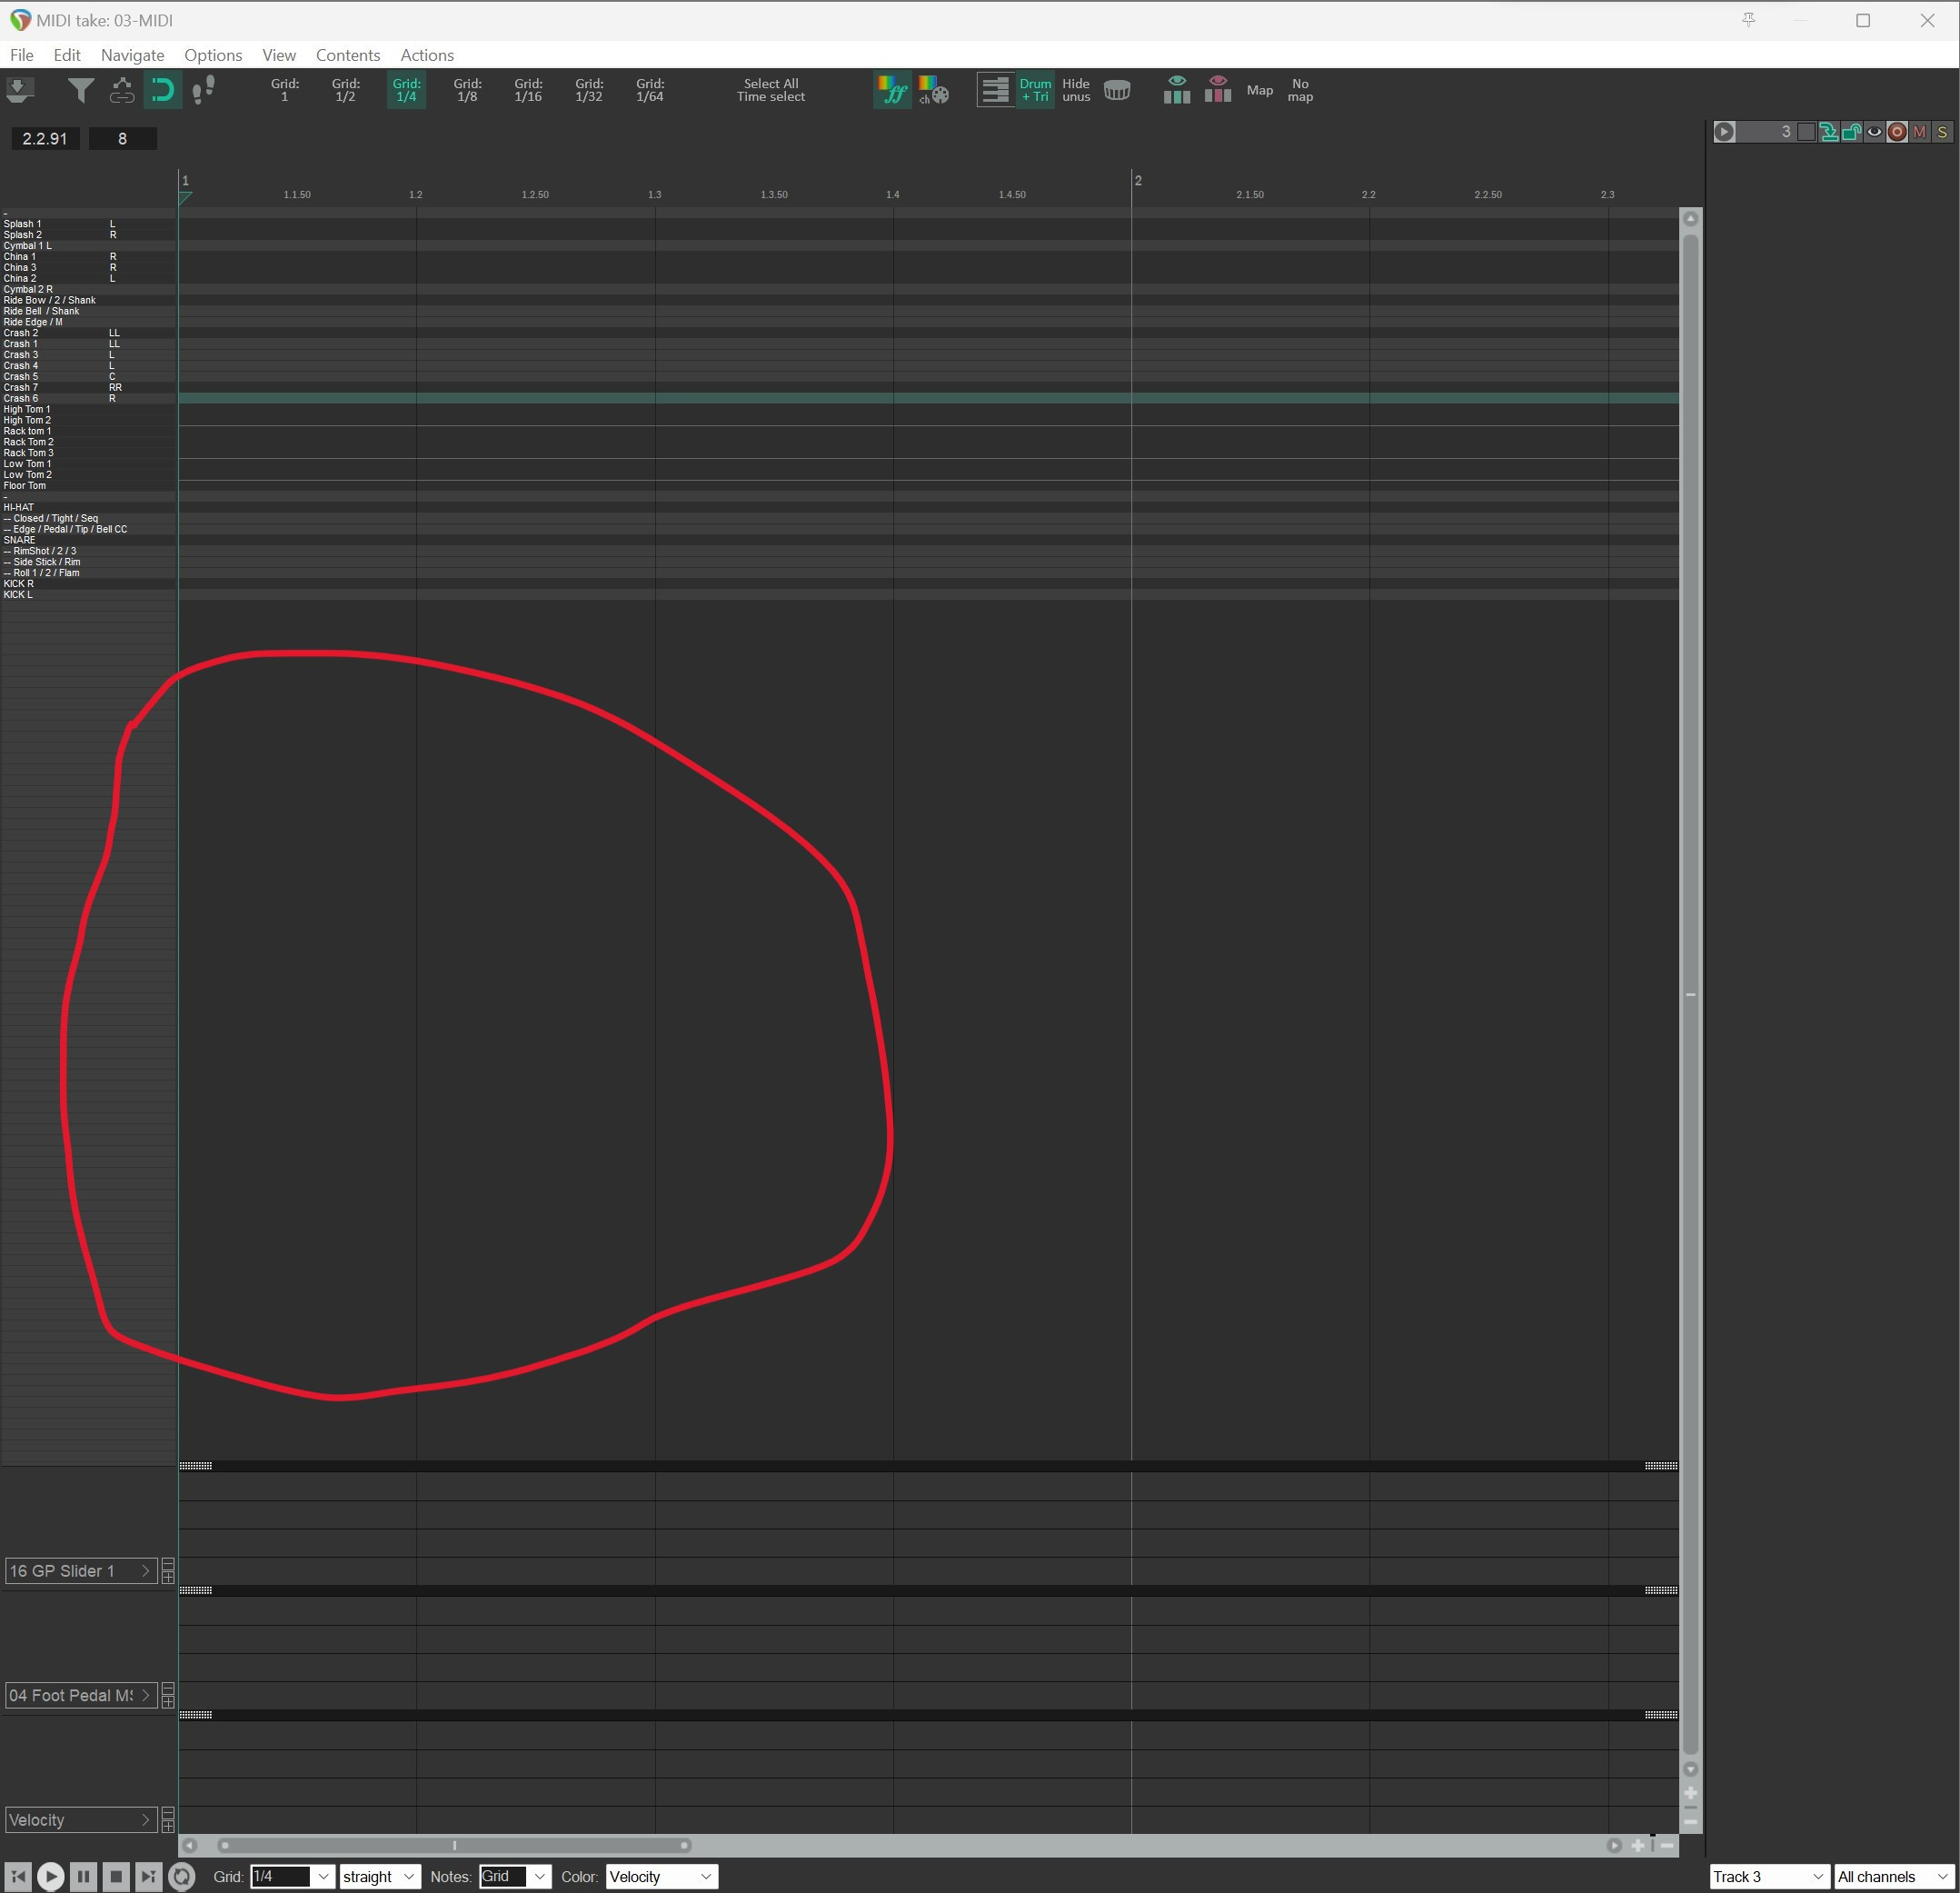
Task: Open the bottom Grid 1/4 combo box
Action: coord(291,1876)
